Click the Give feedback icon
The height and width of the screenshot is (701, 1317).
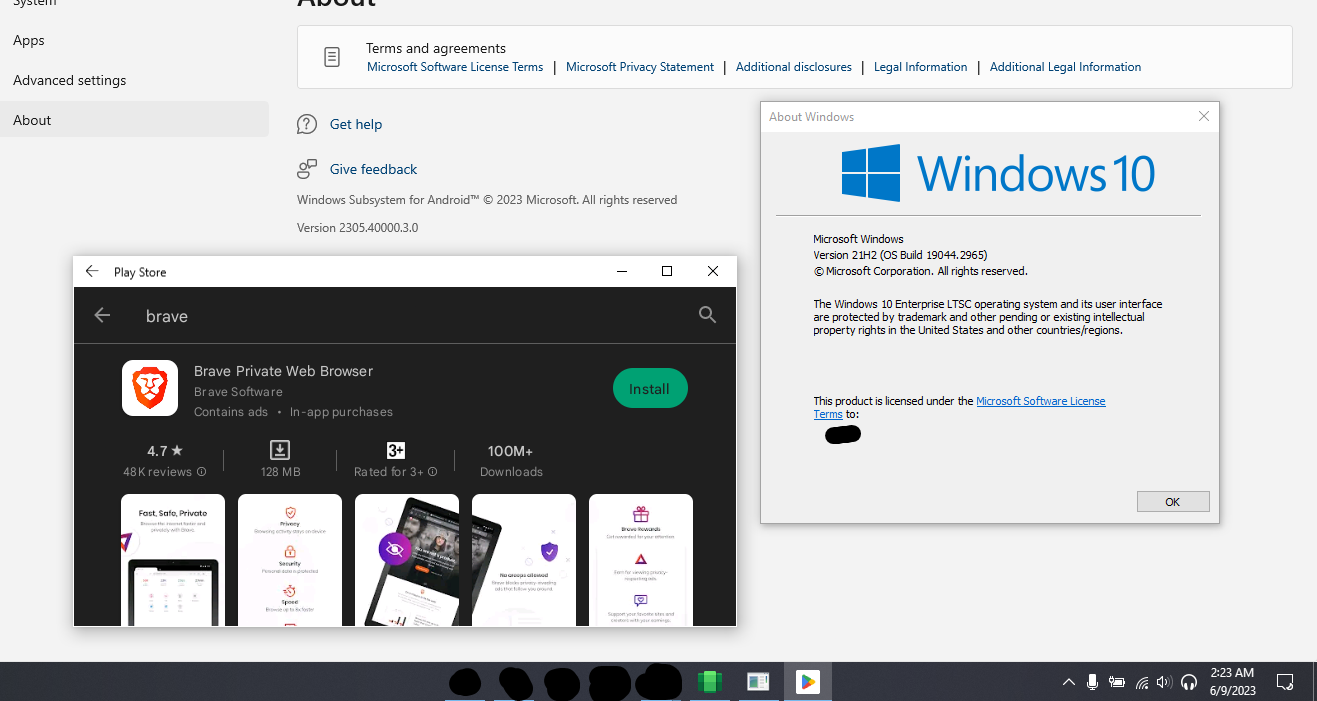pyautogui.click(x=306, y=168)
